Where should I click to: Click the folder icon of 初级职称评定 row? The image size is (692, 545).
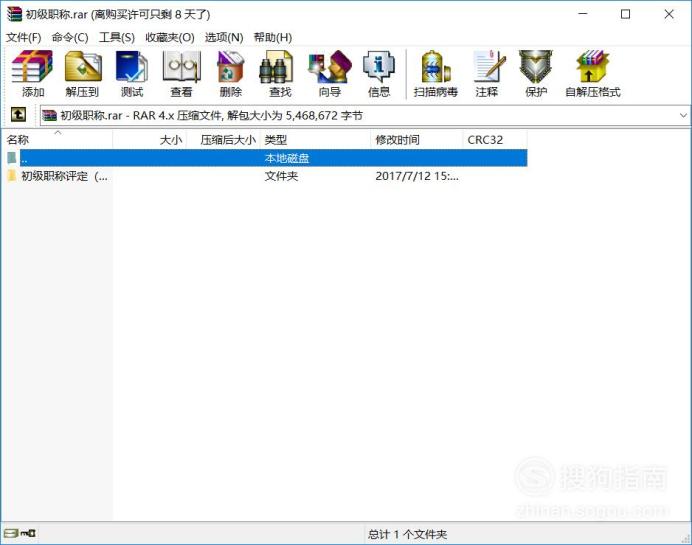[x=12, y=176]
